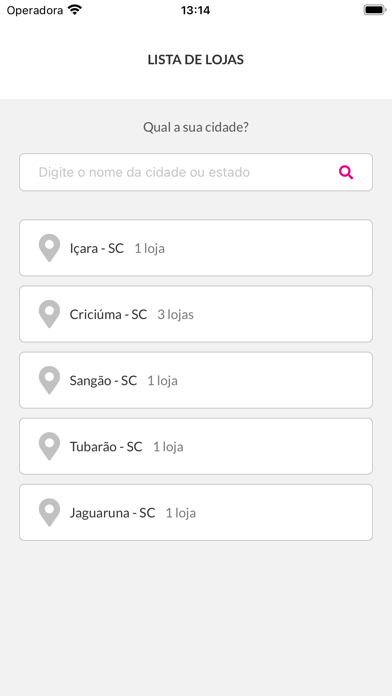Image resolution: width=392 pixels, height=696 pixels.
Task: Click the location pin next to Tubarão
Action: coord(49,446)
